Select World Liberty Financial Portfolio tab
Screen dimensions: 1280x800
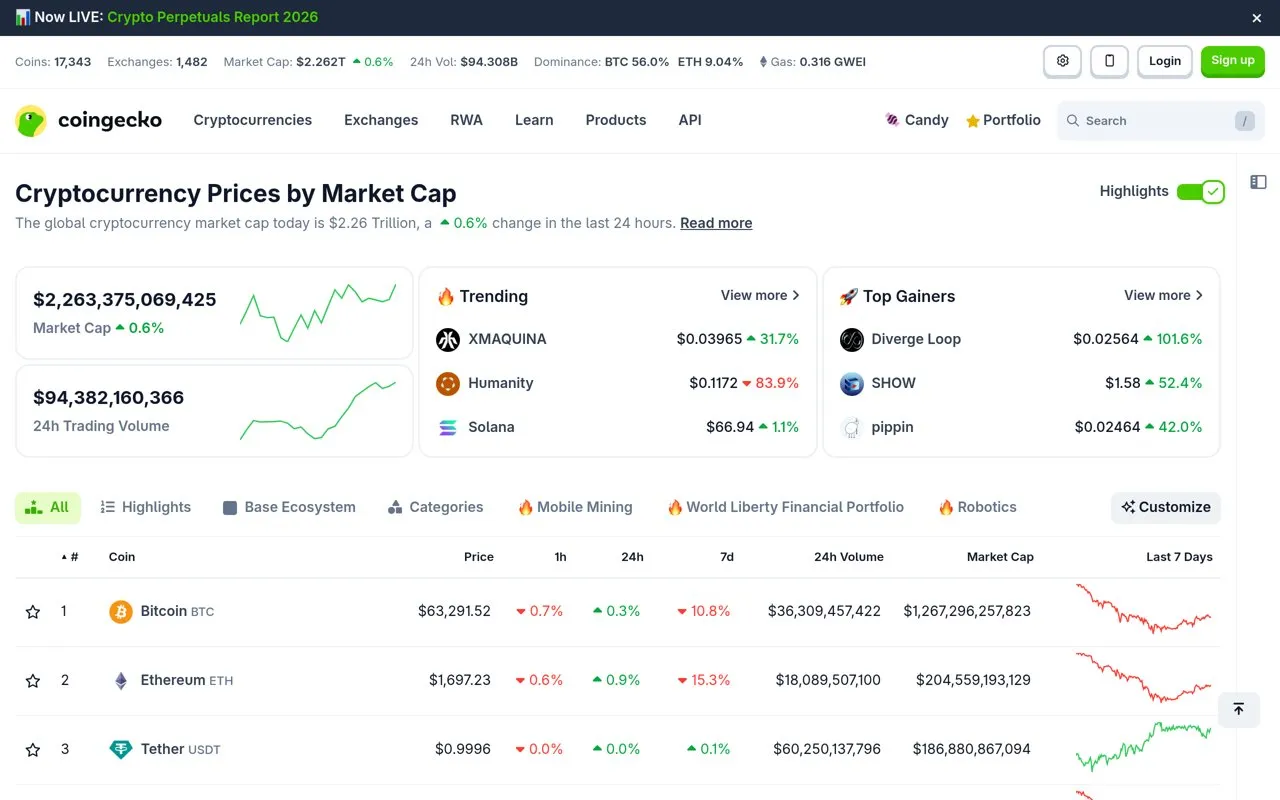coord(785,507)
